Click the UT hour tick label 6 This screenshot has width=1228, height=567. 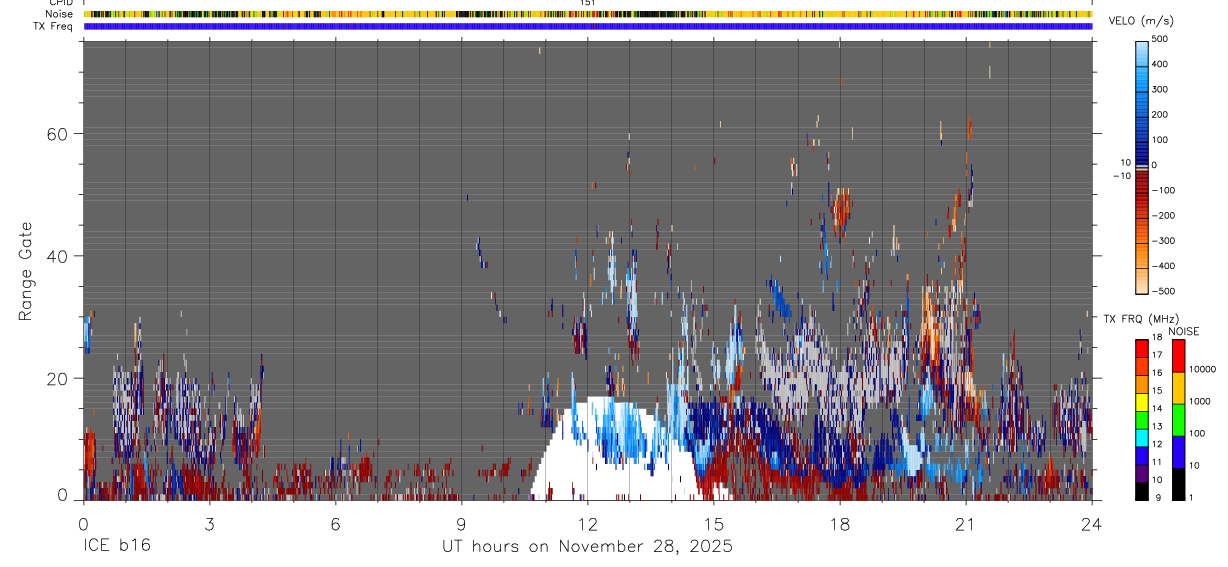click(335, 523)
